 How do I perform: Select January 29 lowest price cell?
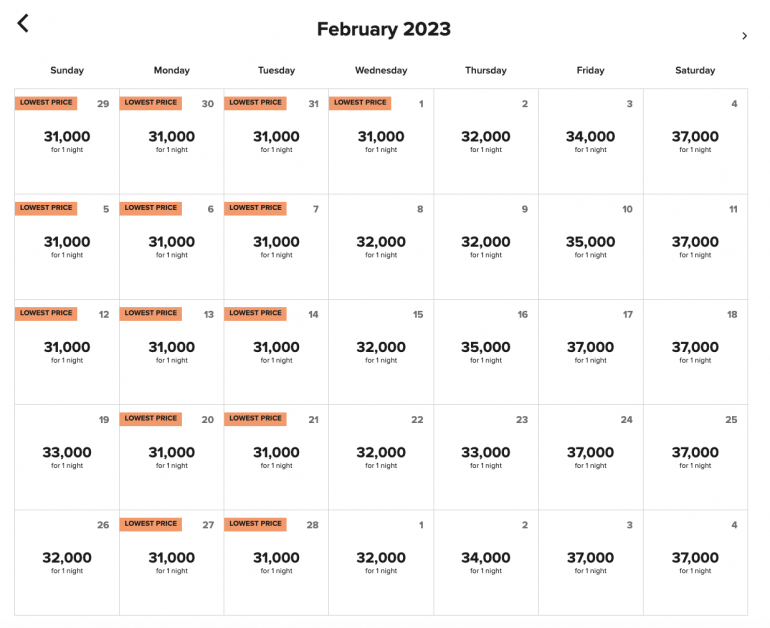[67, 141]
